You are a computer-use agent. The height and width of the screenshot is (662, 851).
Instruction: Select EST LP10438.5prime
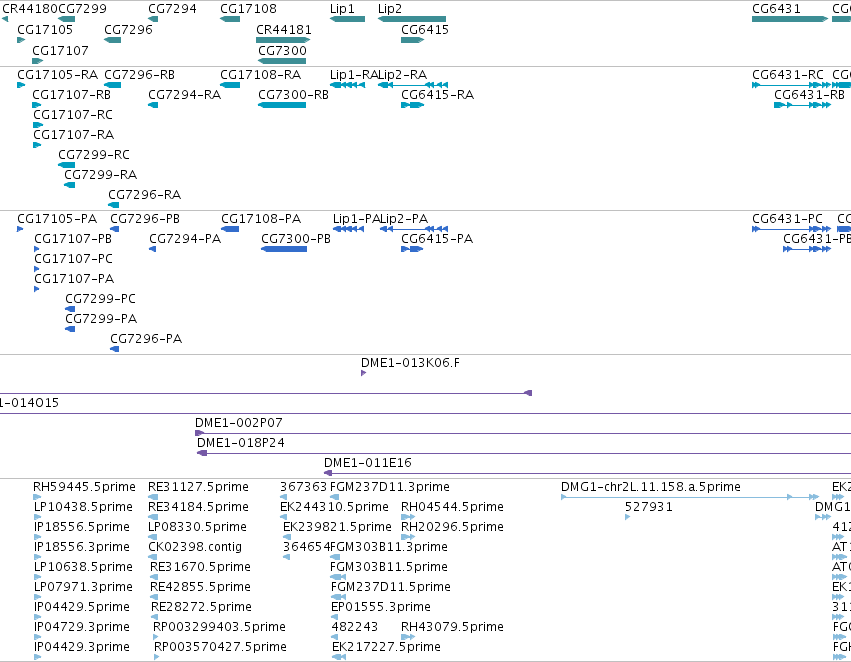tap(37, 517)
